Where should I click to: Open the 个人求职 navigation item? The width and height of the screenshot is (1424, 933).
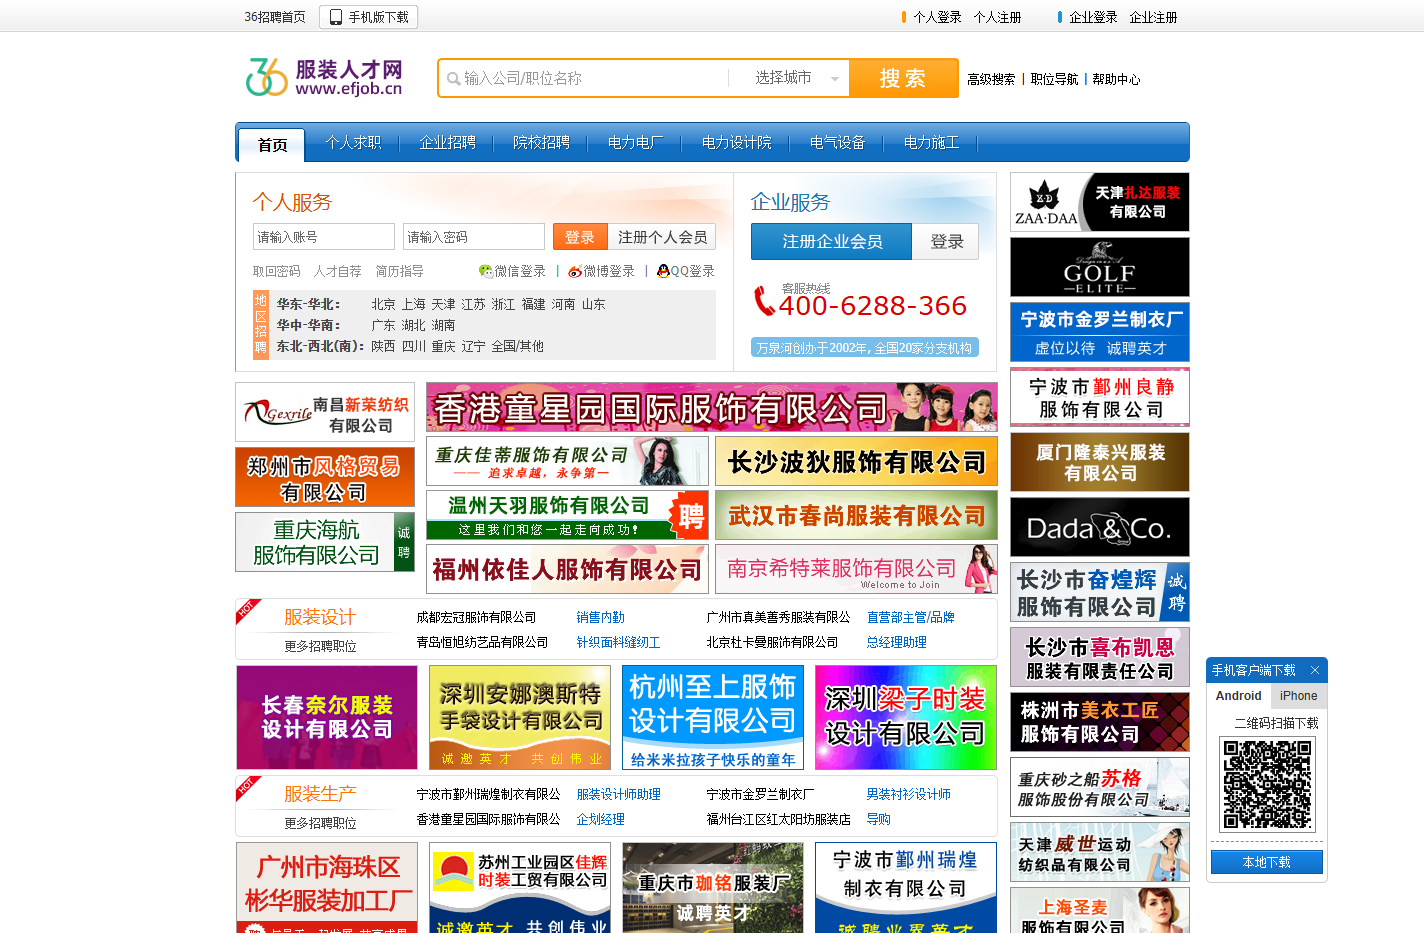click(353, 143)
